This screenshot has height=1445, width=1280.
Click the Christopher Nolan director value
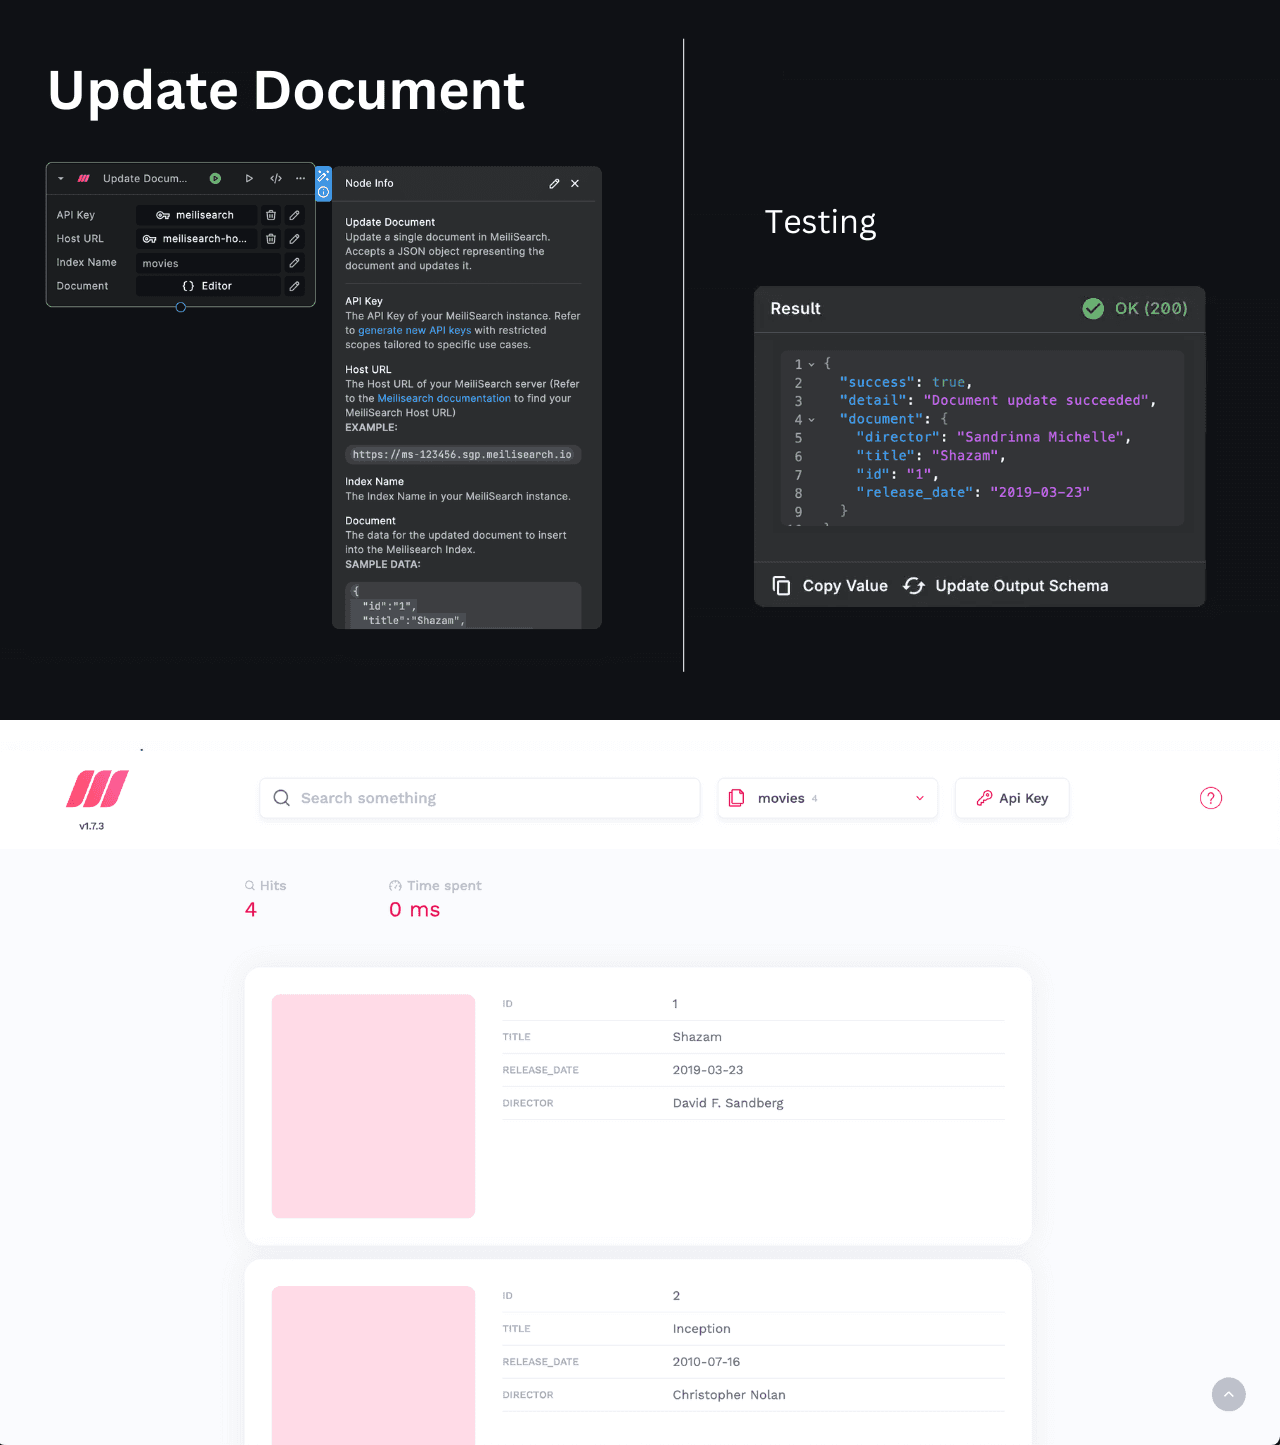point(729,1395)
